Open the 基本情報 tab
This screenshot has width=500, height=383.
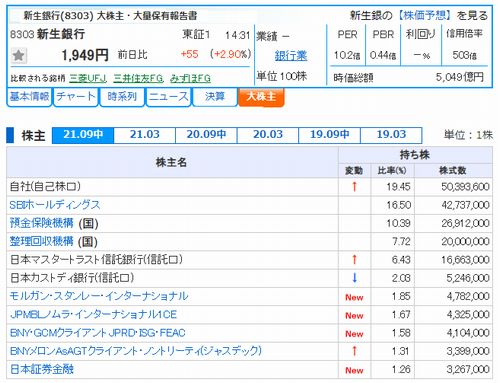[29, 97]
